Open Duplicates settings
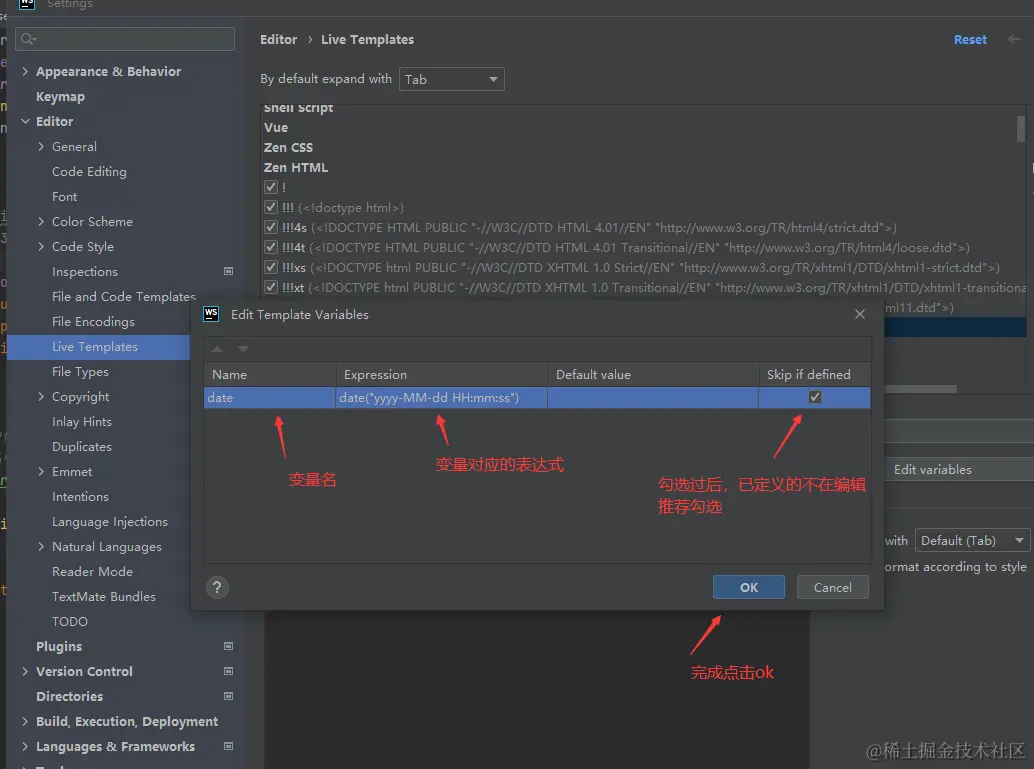This screenshot has height=769, width=1034. tap(82, 446)
